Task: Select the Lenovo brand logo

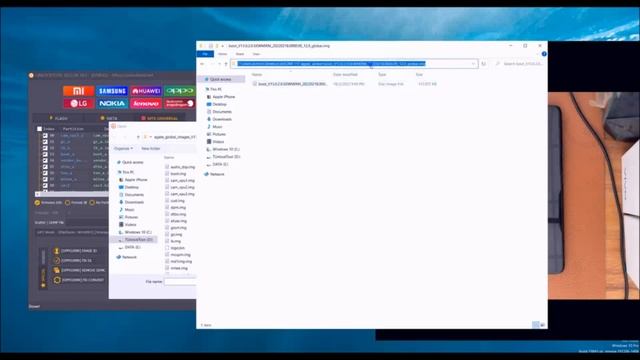Action: (146, 104)
